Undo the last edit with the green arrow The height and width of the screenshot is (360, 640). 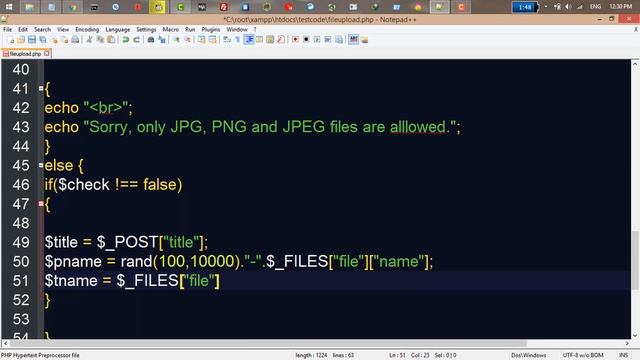[x=126, y=40]
